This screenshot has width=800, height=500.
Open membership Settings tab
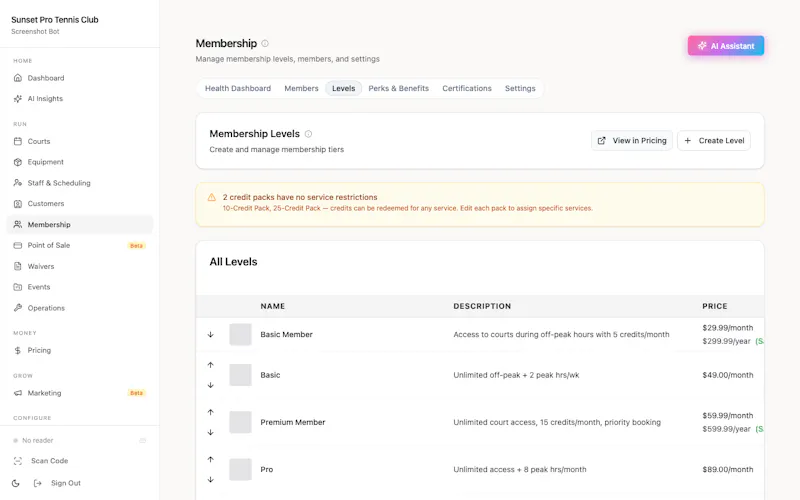click(x=520, y=88)
